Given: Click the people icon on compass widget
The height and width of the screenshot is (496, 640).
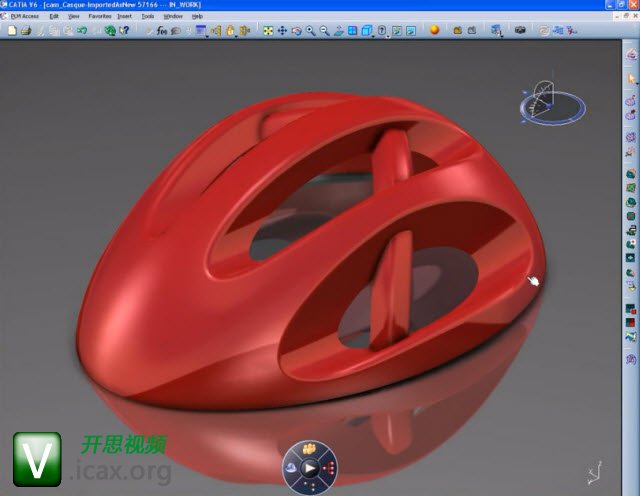Looking at the screenshot, I should [310, 449].
